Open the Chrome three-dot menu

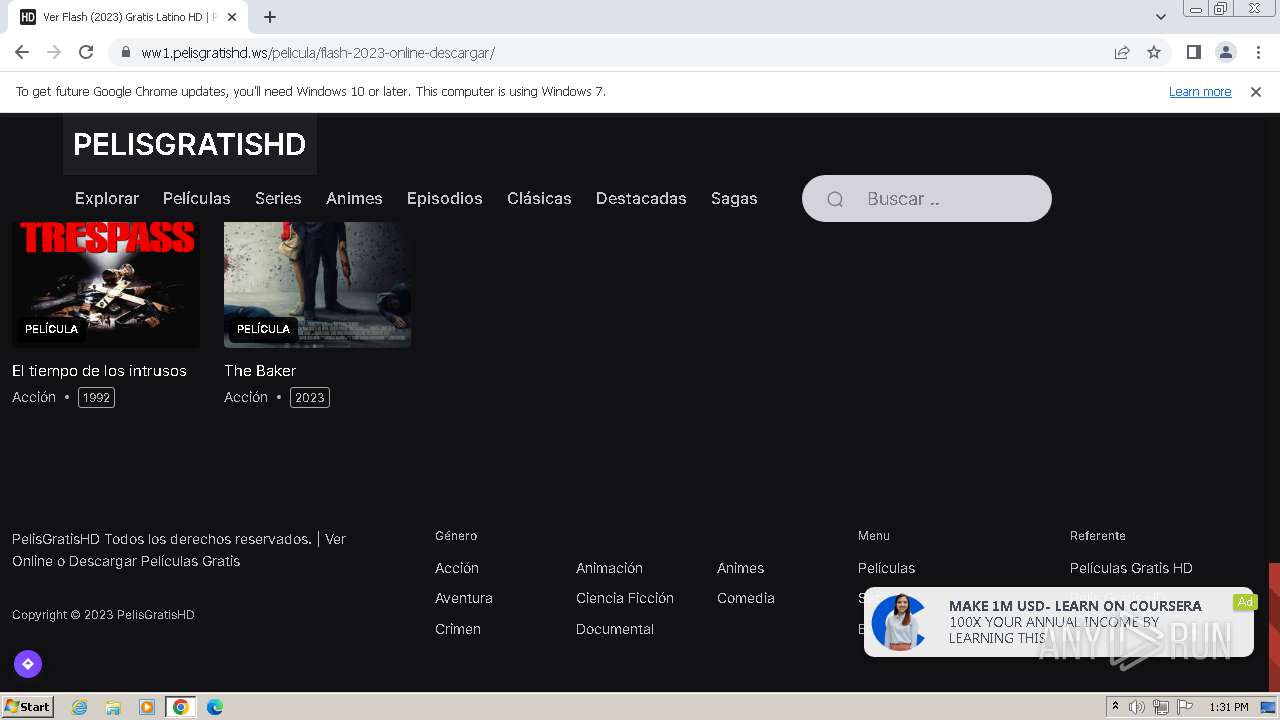(x=1257, y=52)
